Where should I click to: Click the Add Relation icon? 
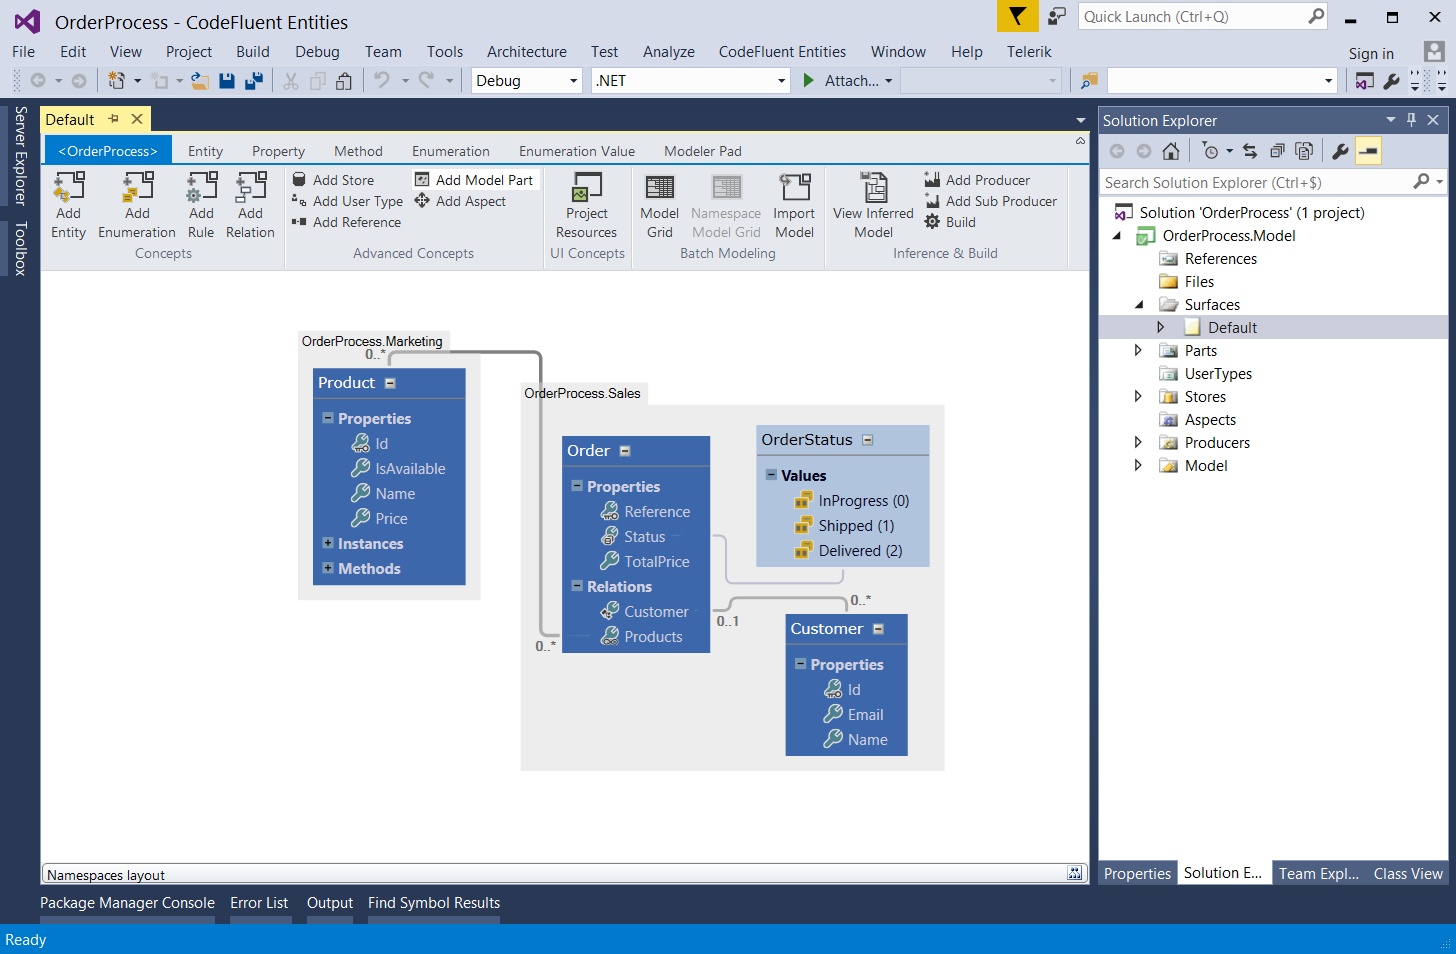250,188
